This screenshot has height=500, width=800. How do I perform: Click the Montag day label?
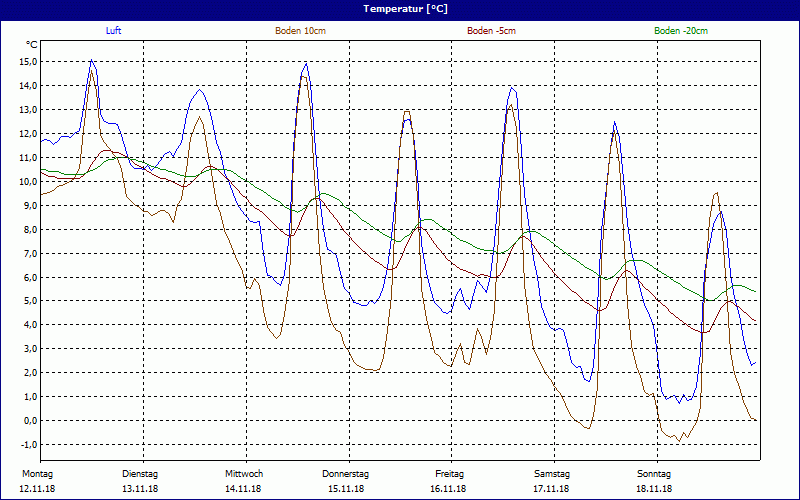coord(37,474)
